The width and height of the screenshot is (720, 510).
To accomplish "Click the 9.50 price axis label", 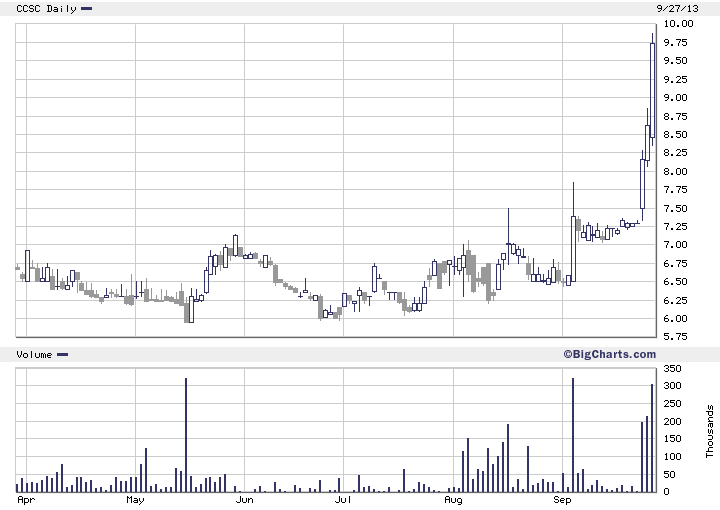I will pyautogui.click(x=675, y=61).
